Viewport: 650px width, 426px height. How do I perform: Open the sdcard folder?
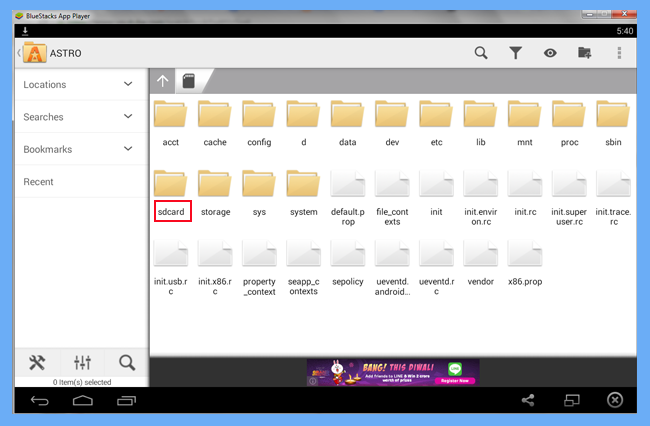coord(171,194)
